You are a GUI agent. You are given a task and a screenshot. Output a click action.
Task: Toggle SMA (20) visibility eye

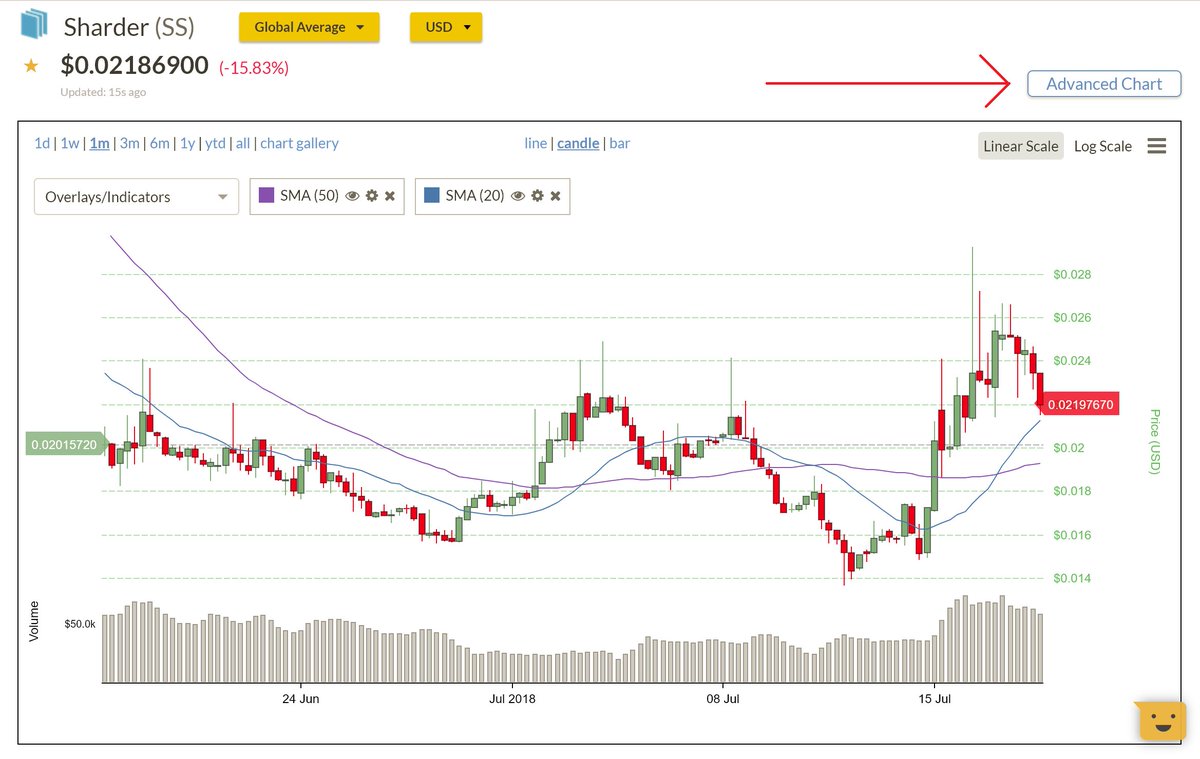[518, 196]
